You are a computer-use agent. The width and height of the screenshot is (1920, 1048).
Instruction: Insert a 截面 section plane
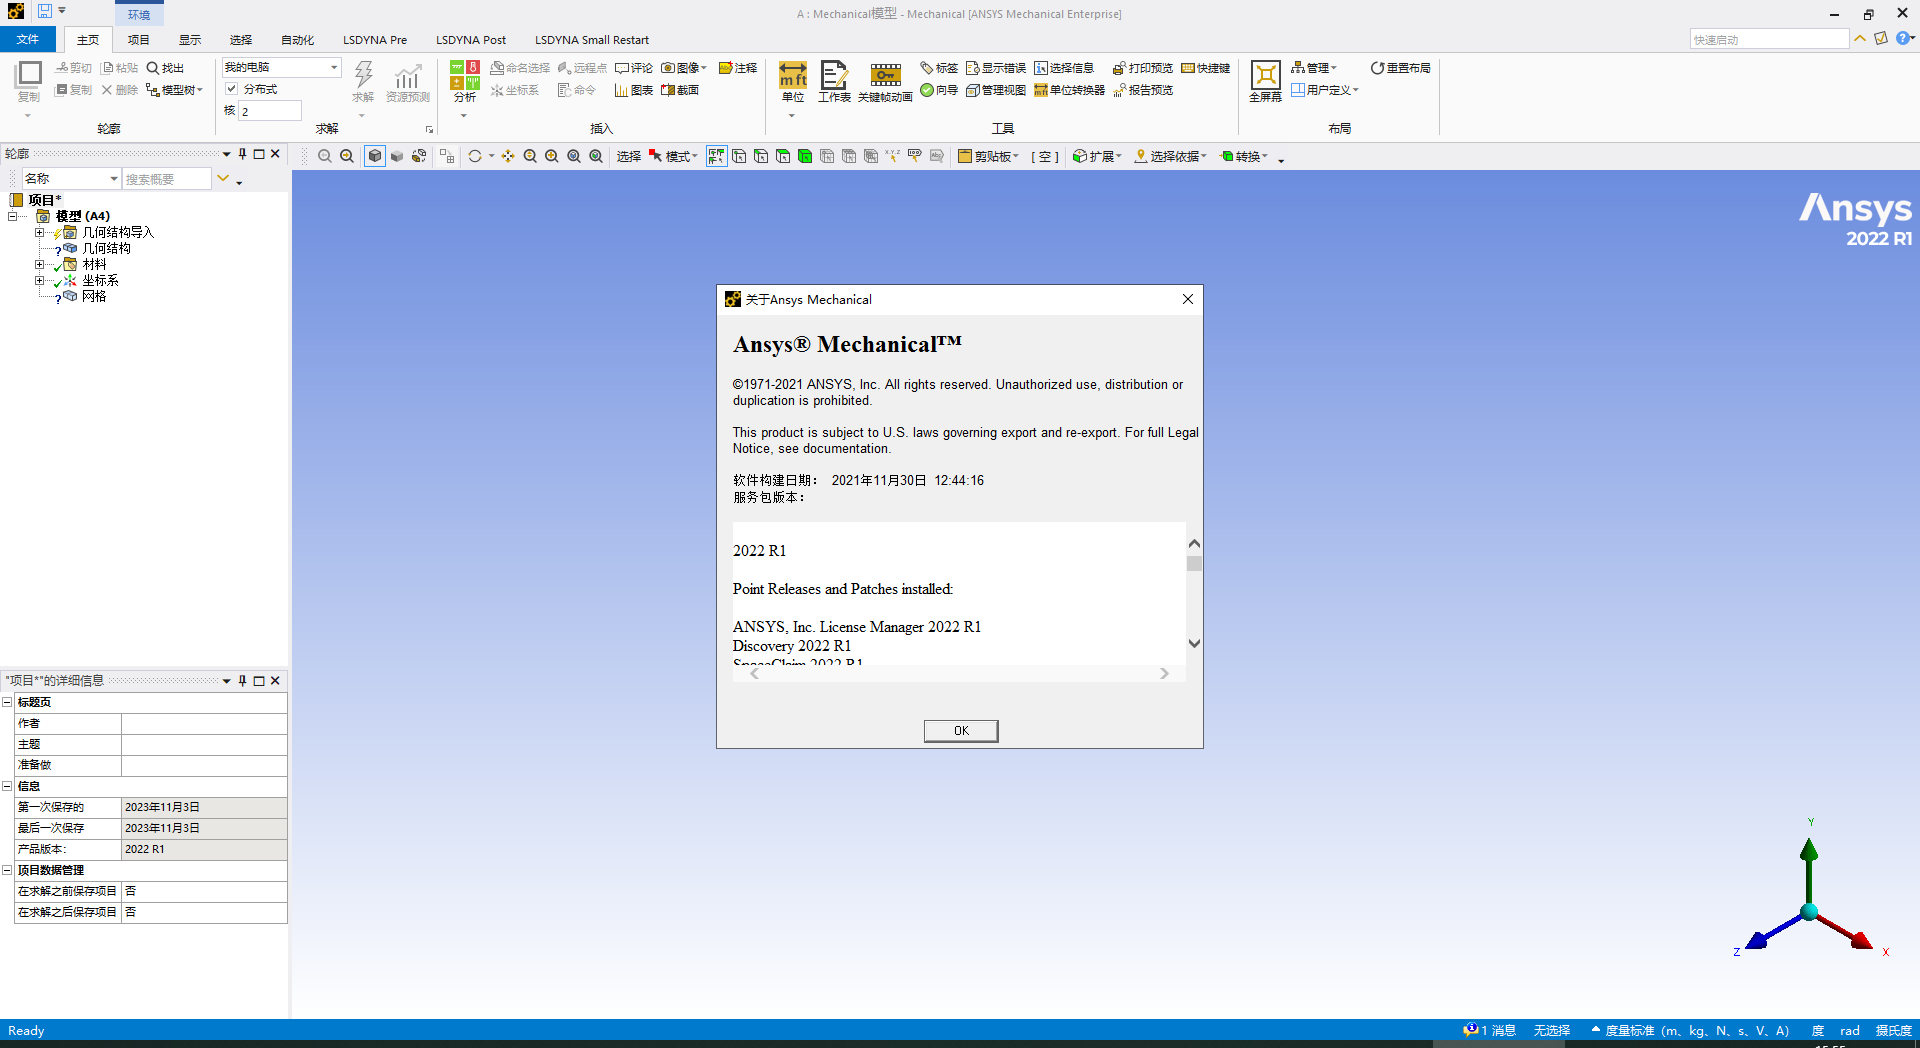tap(680, 90)
